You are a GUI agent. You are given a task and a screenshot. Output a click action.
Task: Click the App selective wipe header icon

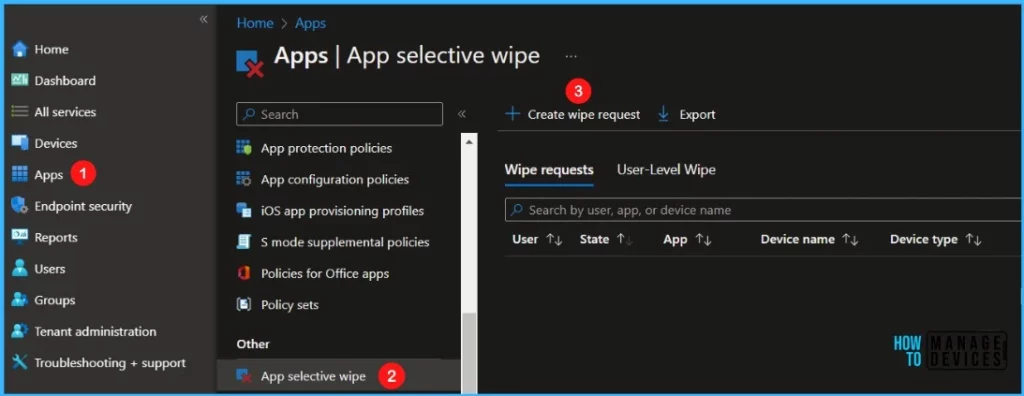249,63
